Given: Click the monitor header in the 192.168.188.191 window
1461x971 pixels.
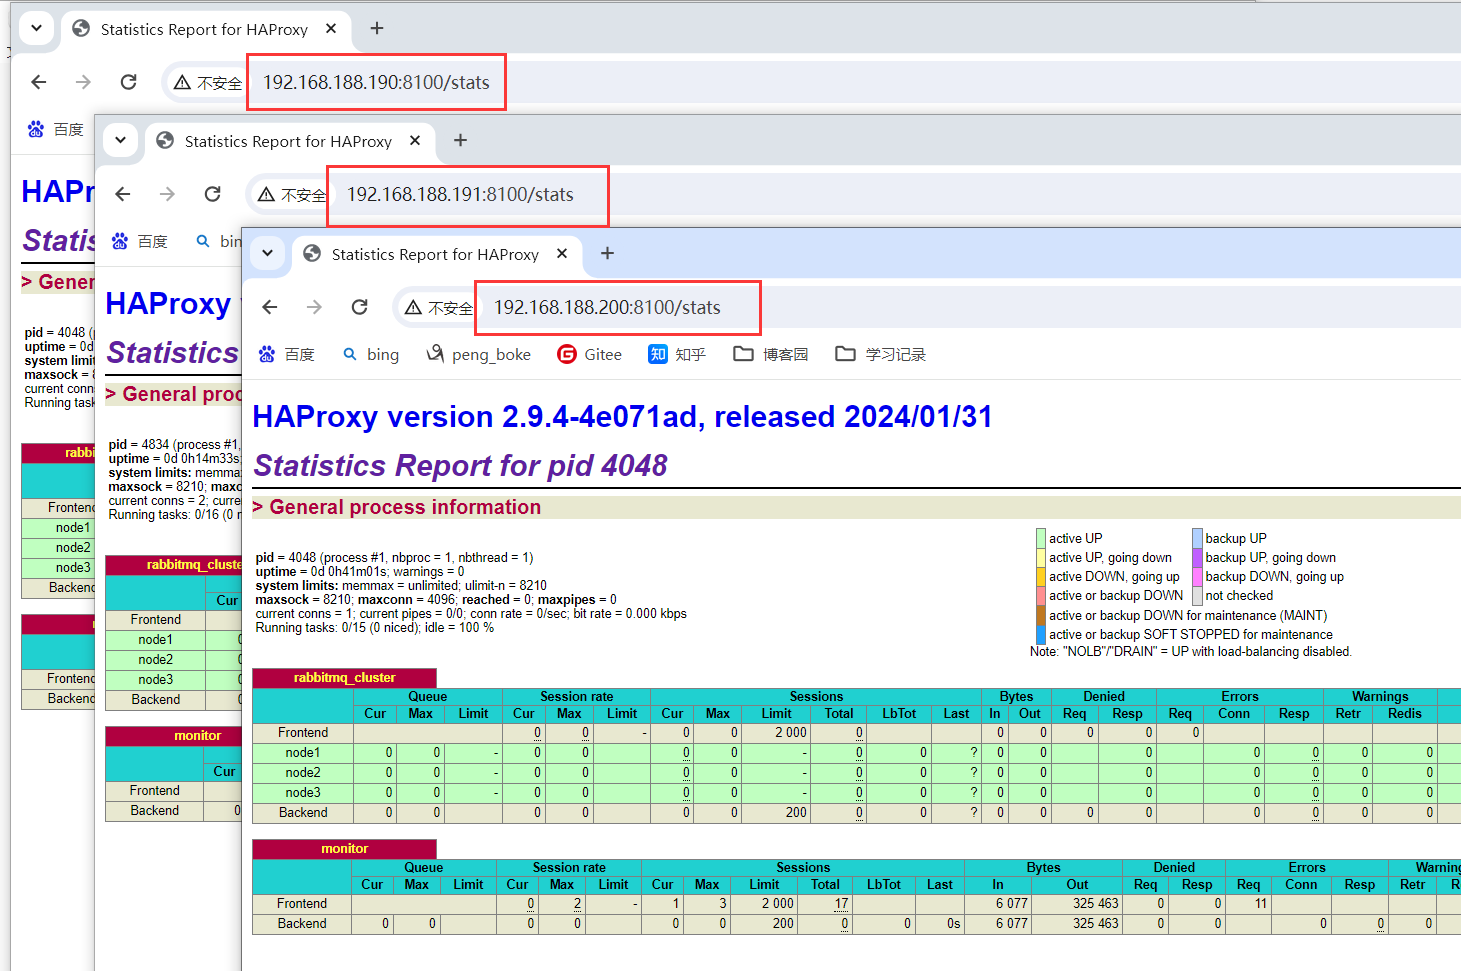Looking at the screenshot, I should point(197,735).
